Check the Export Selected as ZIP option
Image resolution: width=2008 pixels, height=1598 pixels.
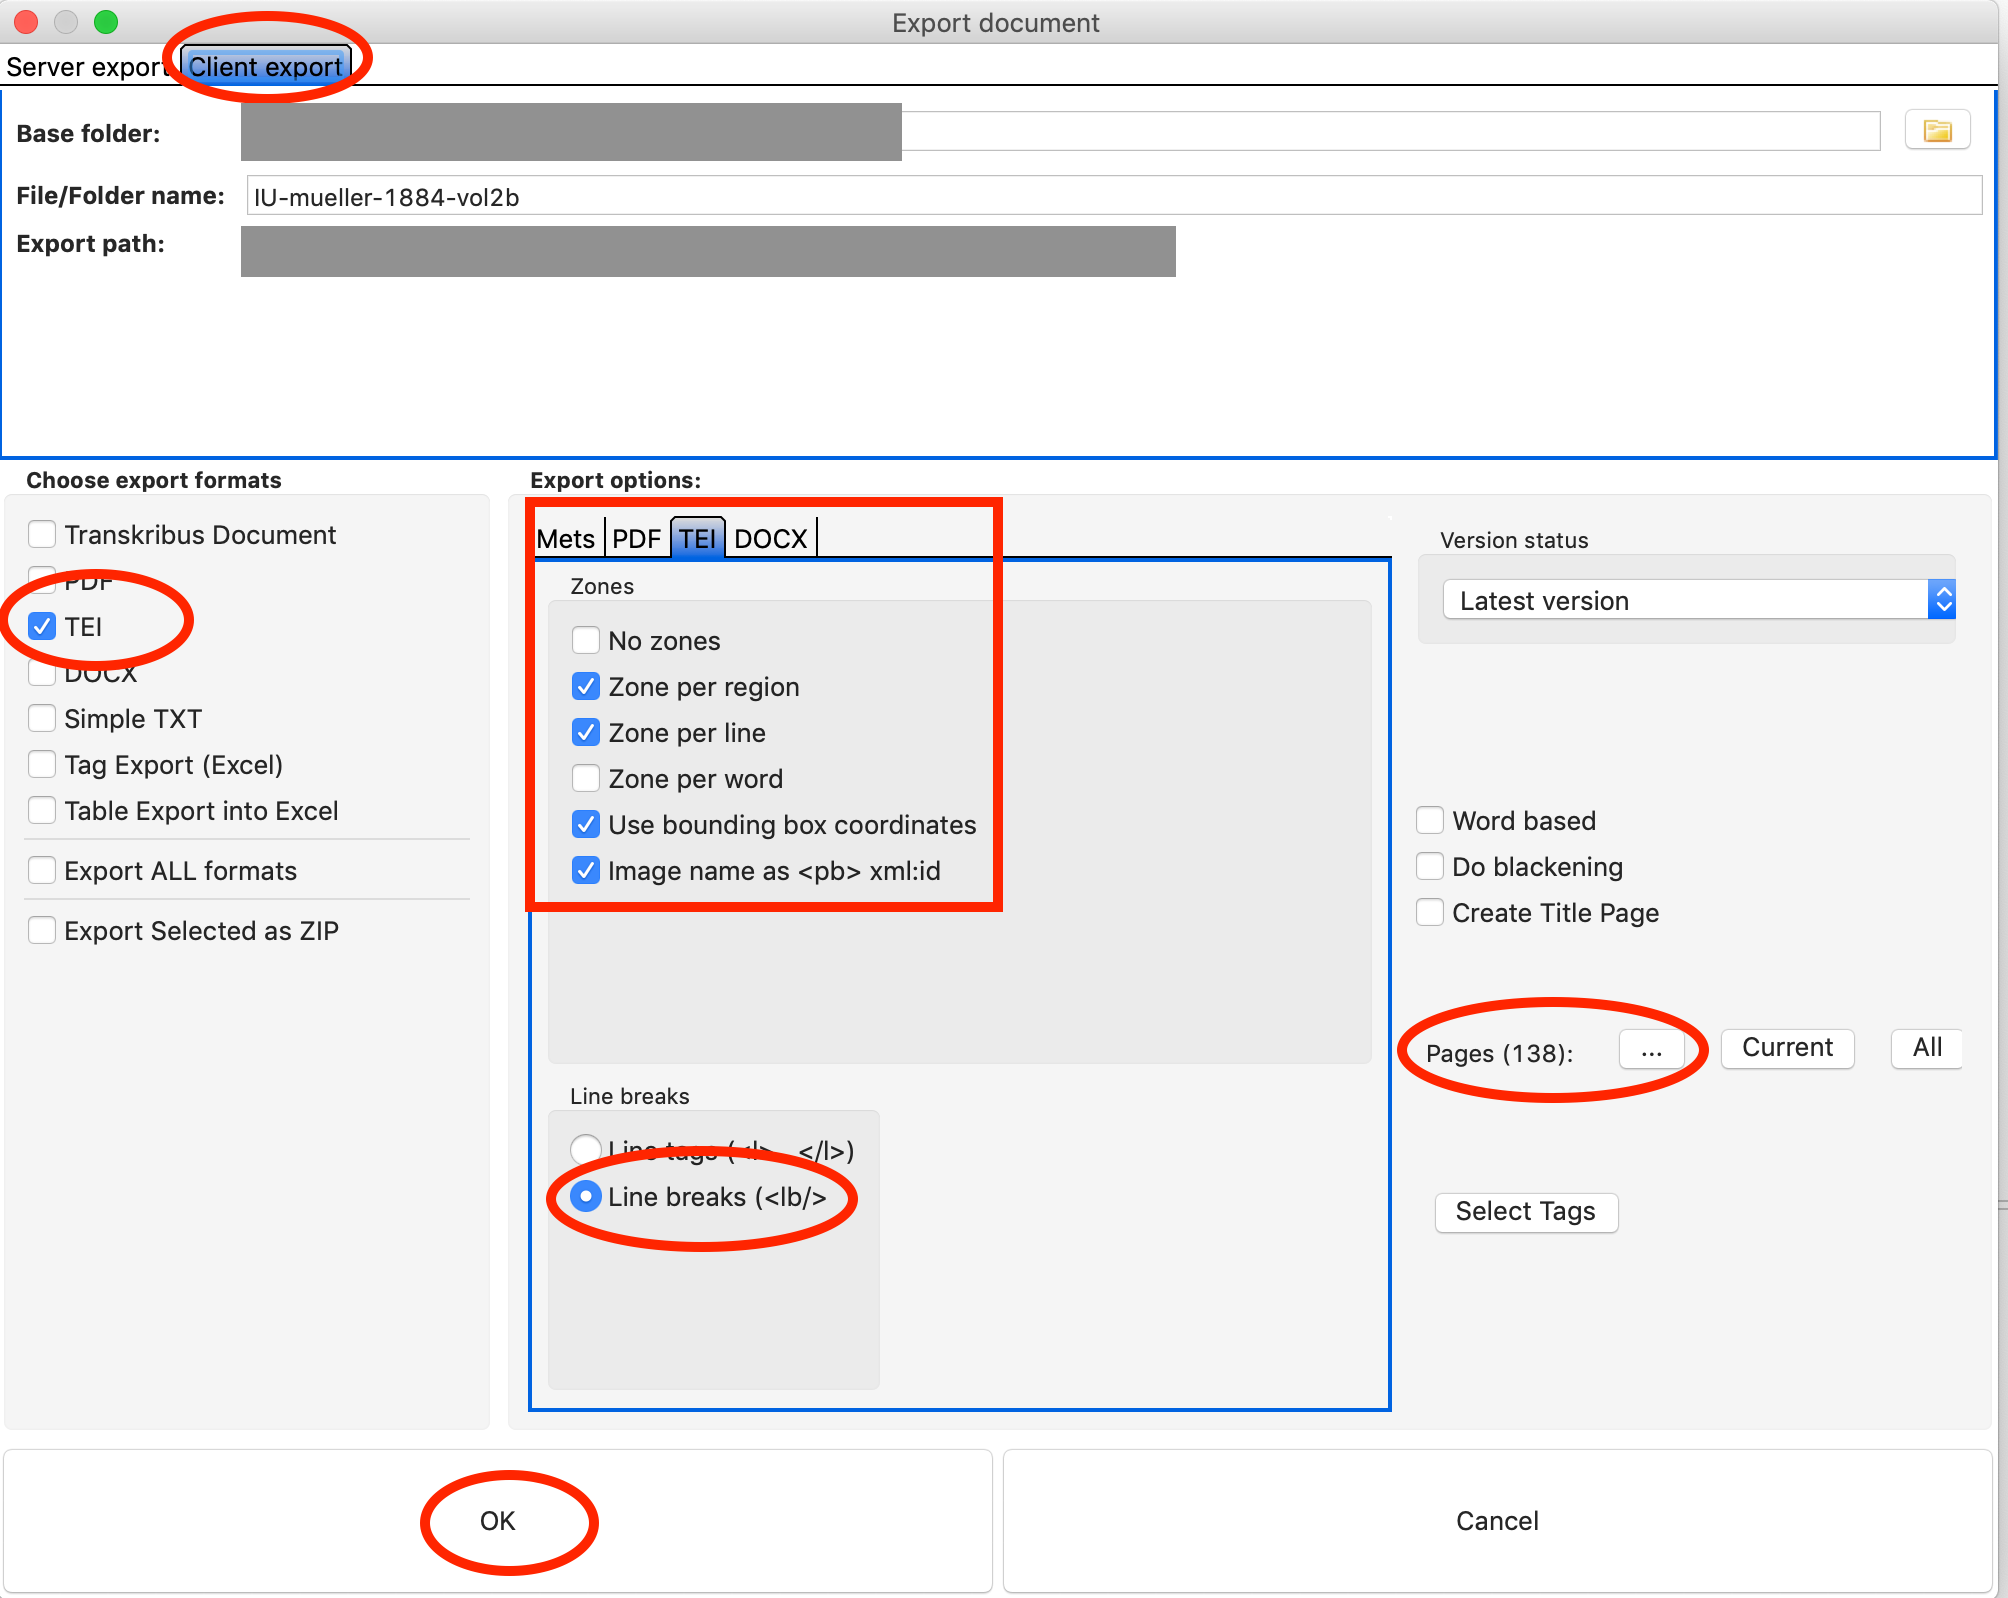click(x=42, y=930)
